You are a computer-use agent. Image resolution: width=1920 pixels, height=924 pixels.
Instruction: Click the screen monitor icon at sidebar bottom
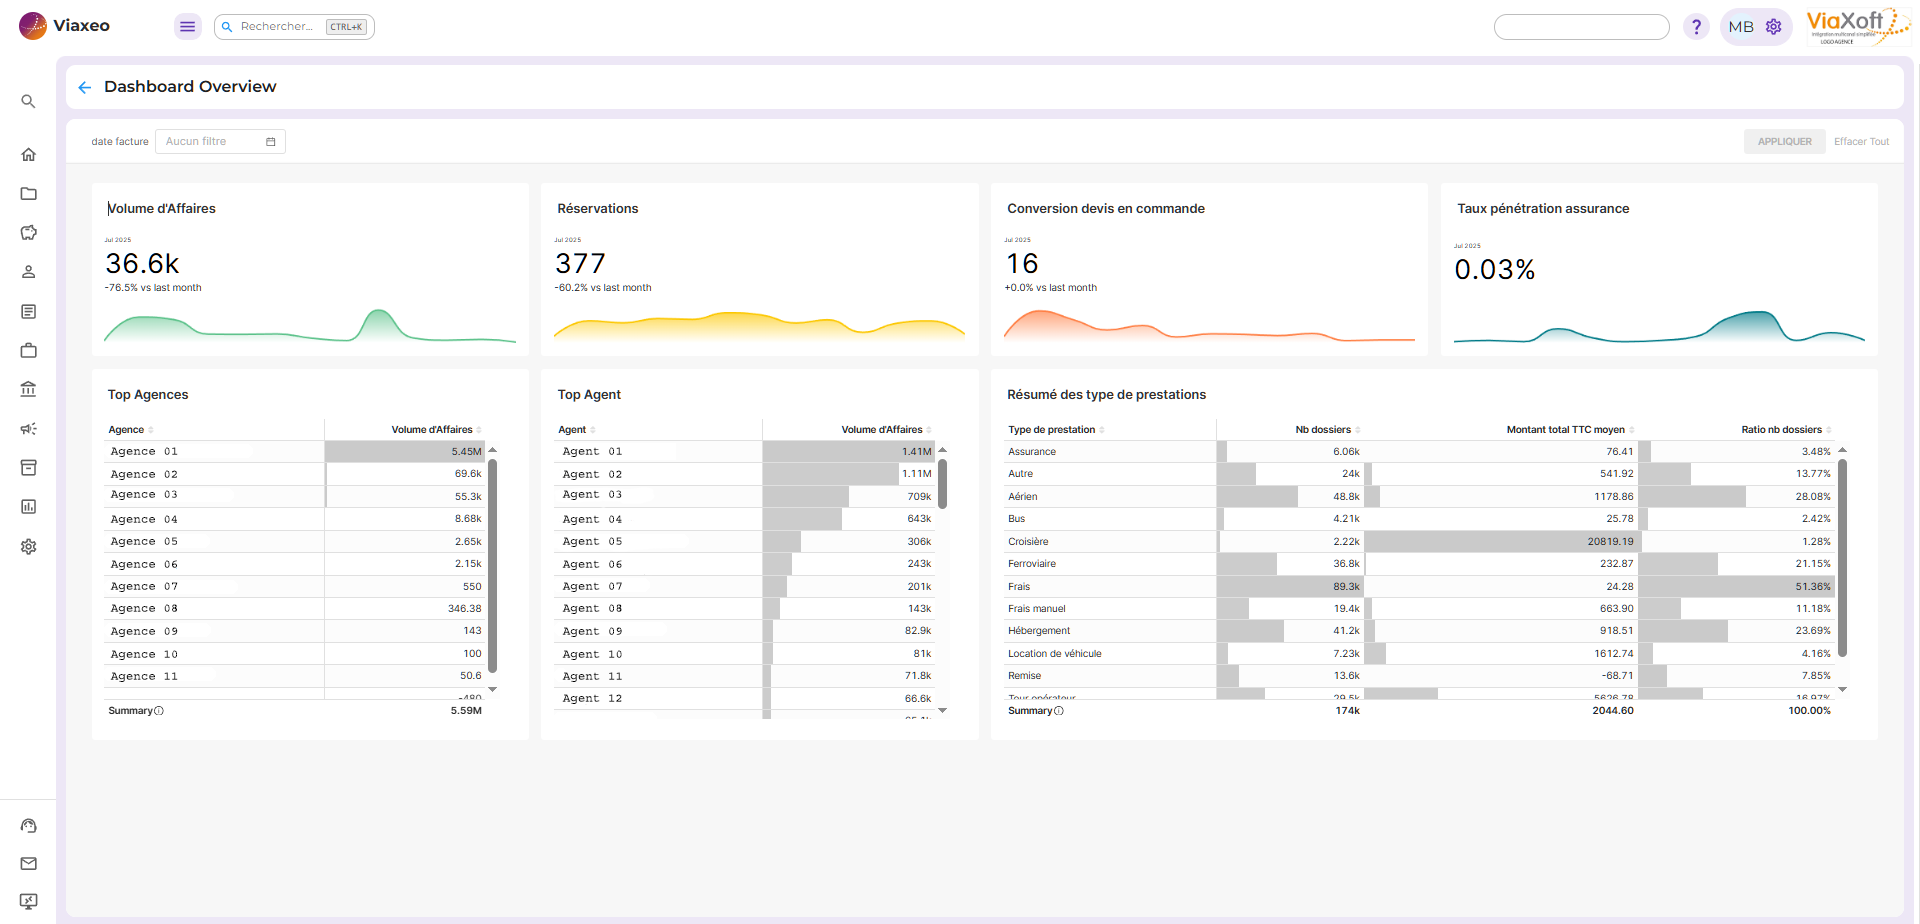click(28, 901)
